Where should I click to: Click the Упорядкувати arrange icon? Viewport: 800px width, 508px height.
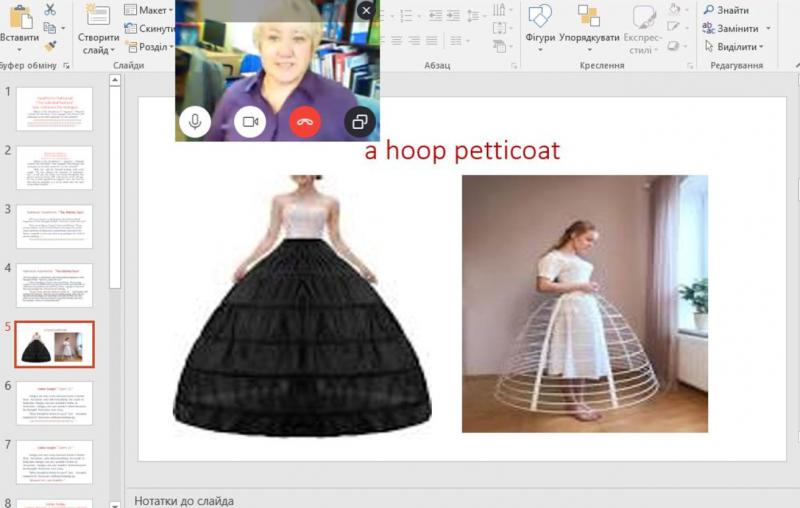pyautogui.click(x=589, y=16)
